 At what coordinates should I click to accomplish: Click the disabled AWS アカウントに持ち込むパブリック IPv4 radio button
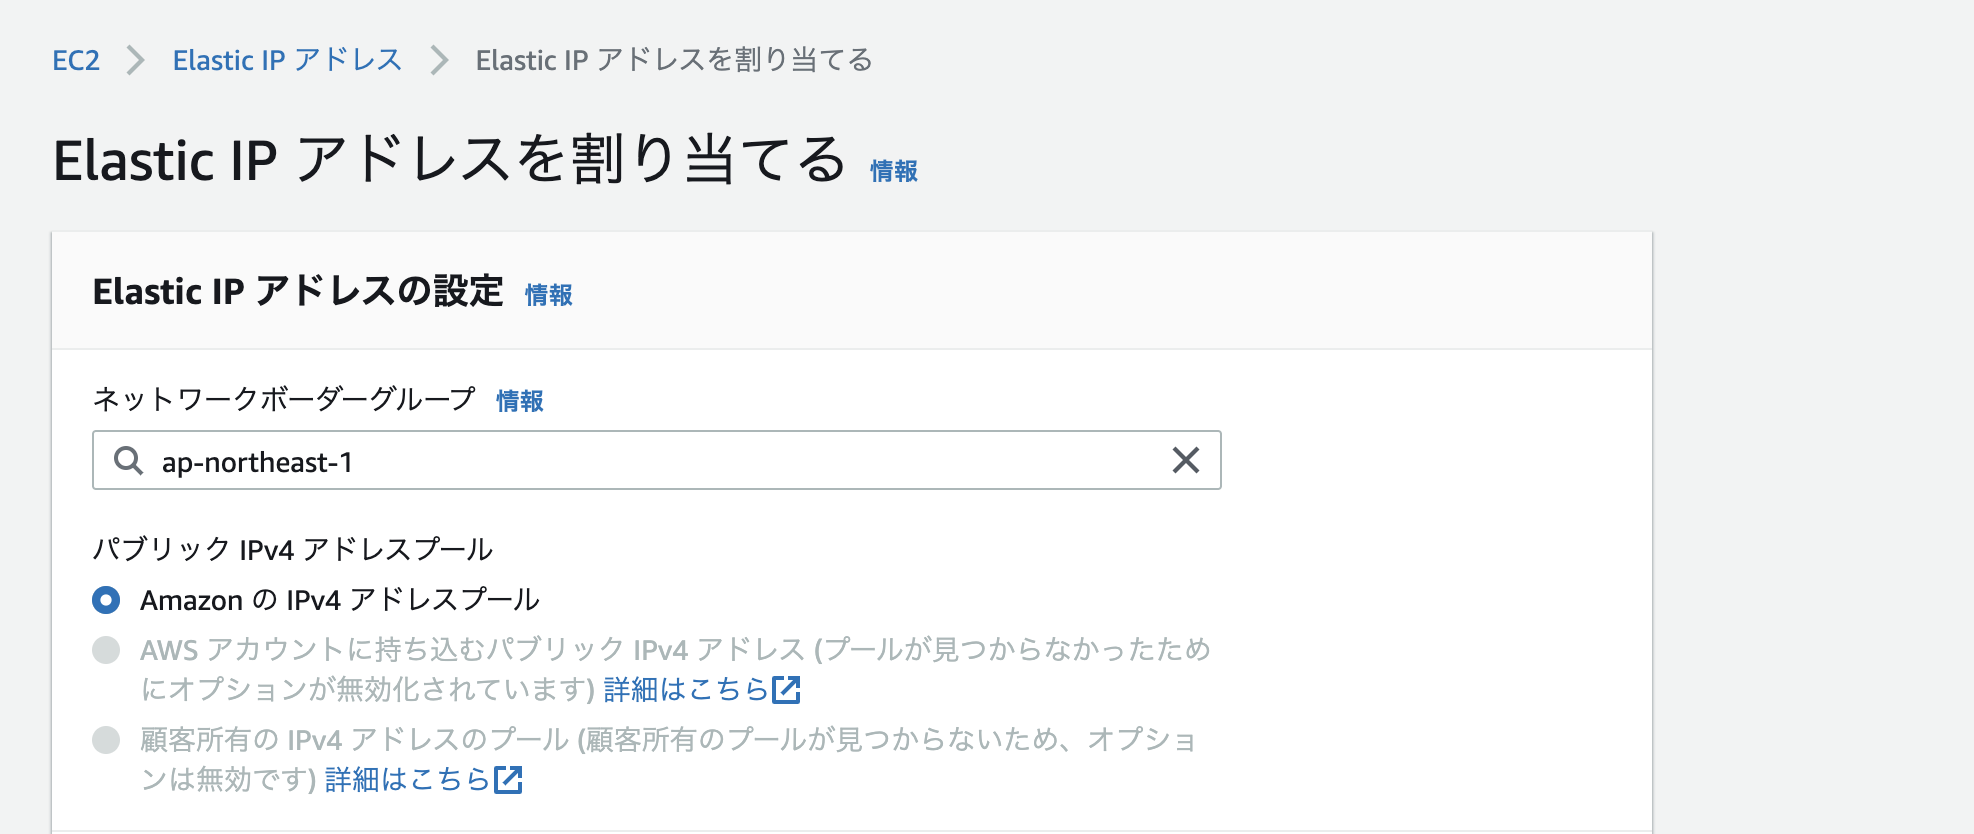(105, 650)
